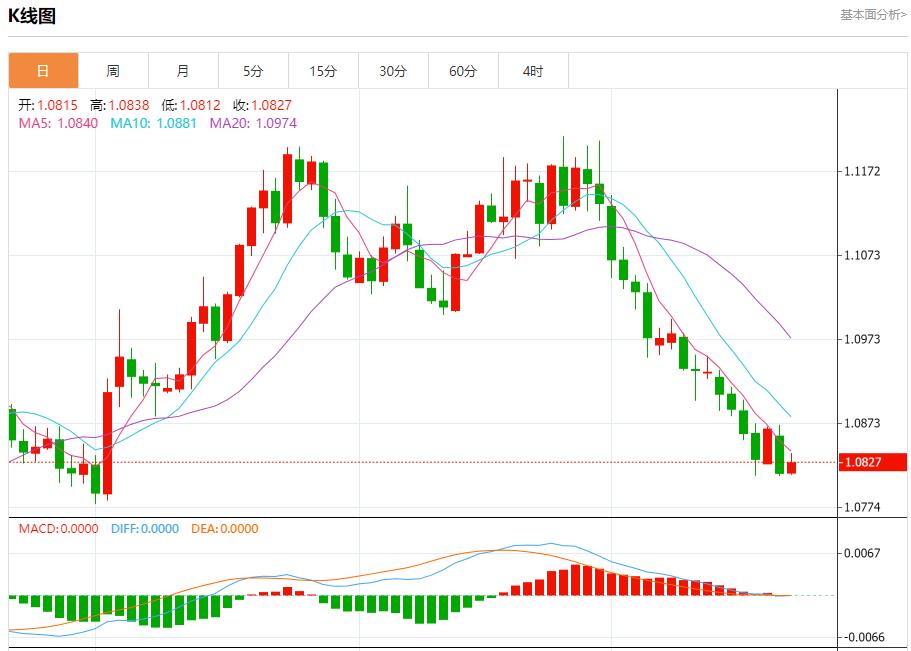Click the K线图 heading
This screenshot has height=651, width=911.
(x=32, y=16)
